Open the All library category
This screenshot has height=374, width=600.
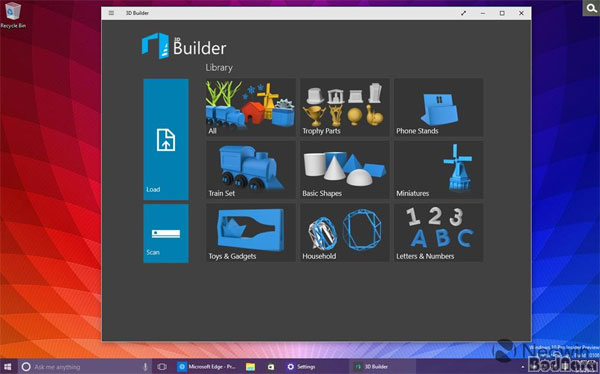[251, 108]
